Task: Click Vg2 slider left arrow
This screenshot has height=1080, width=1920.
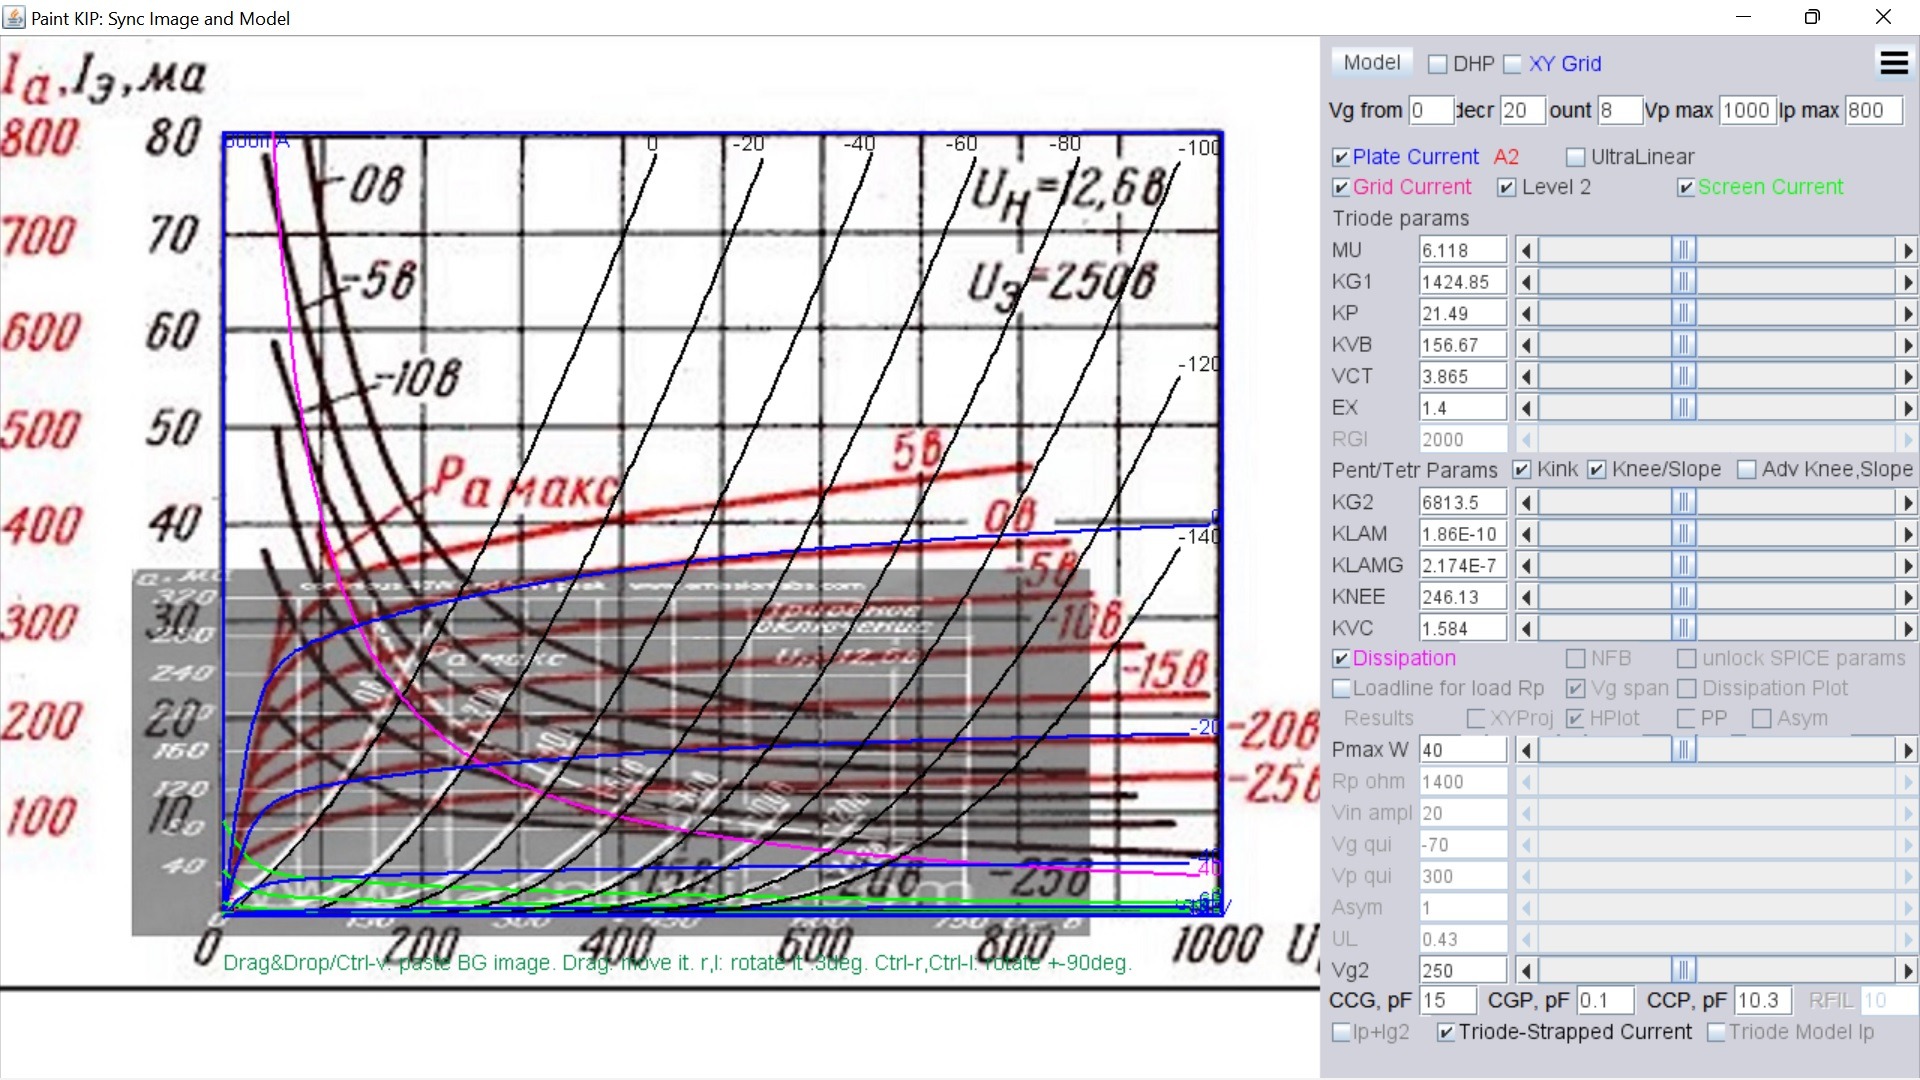Action: tap(1526, 970)
